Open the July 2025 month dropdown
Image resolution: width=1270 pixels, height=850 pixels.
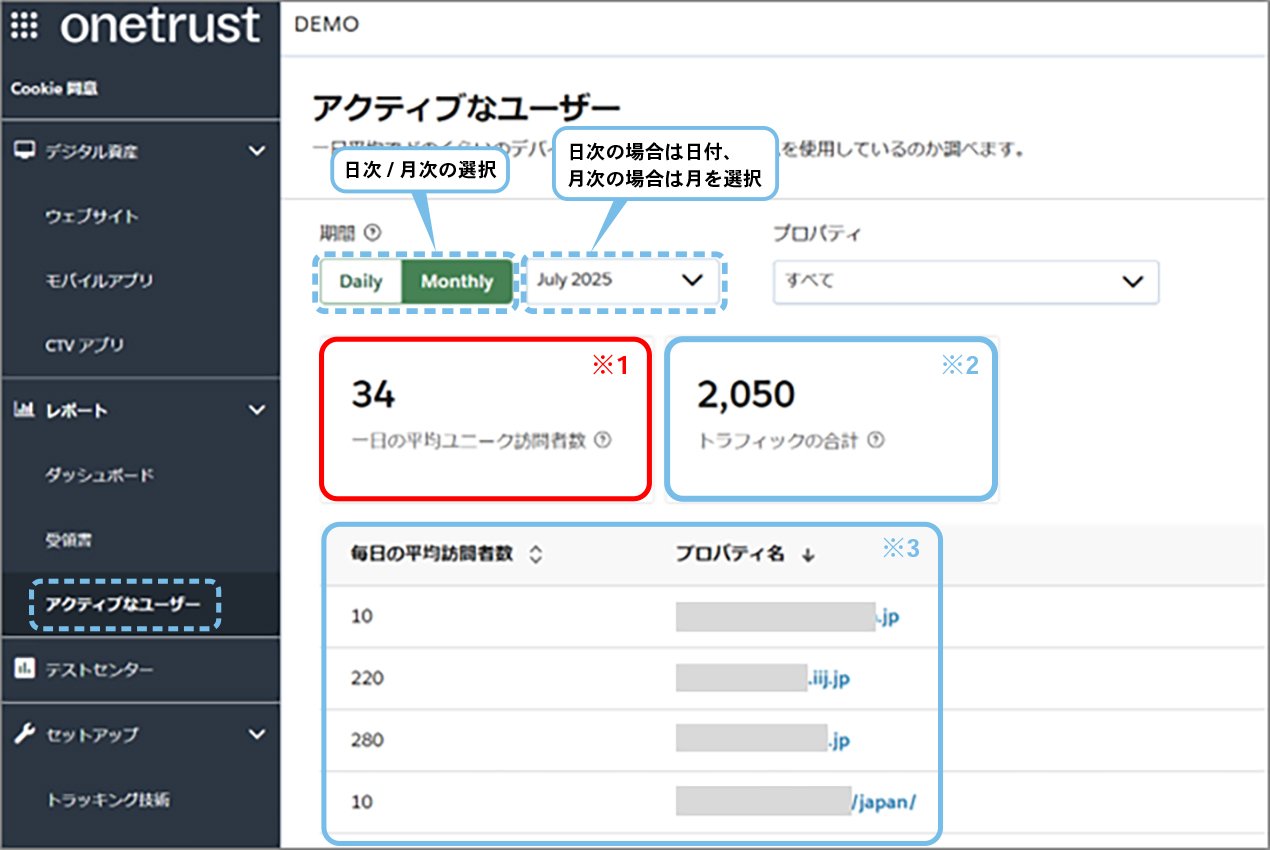tap(620, 281)
